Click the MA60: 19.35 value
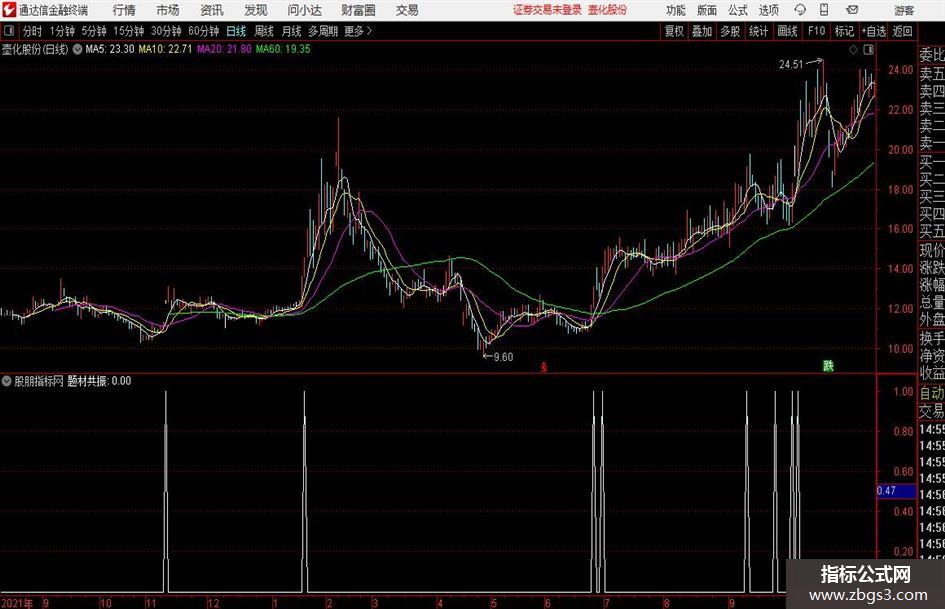 pos(283,49)
